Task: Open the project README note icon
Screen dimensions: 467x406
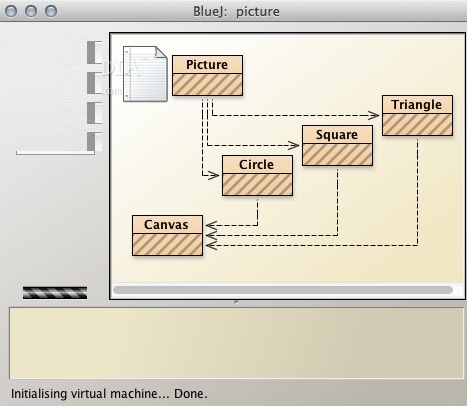Action: coord(145,74)
